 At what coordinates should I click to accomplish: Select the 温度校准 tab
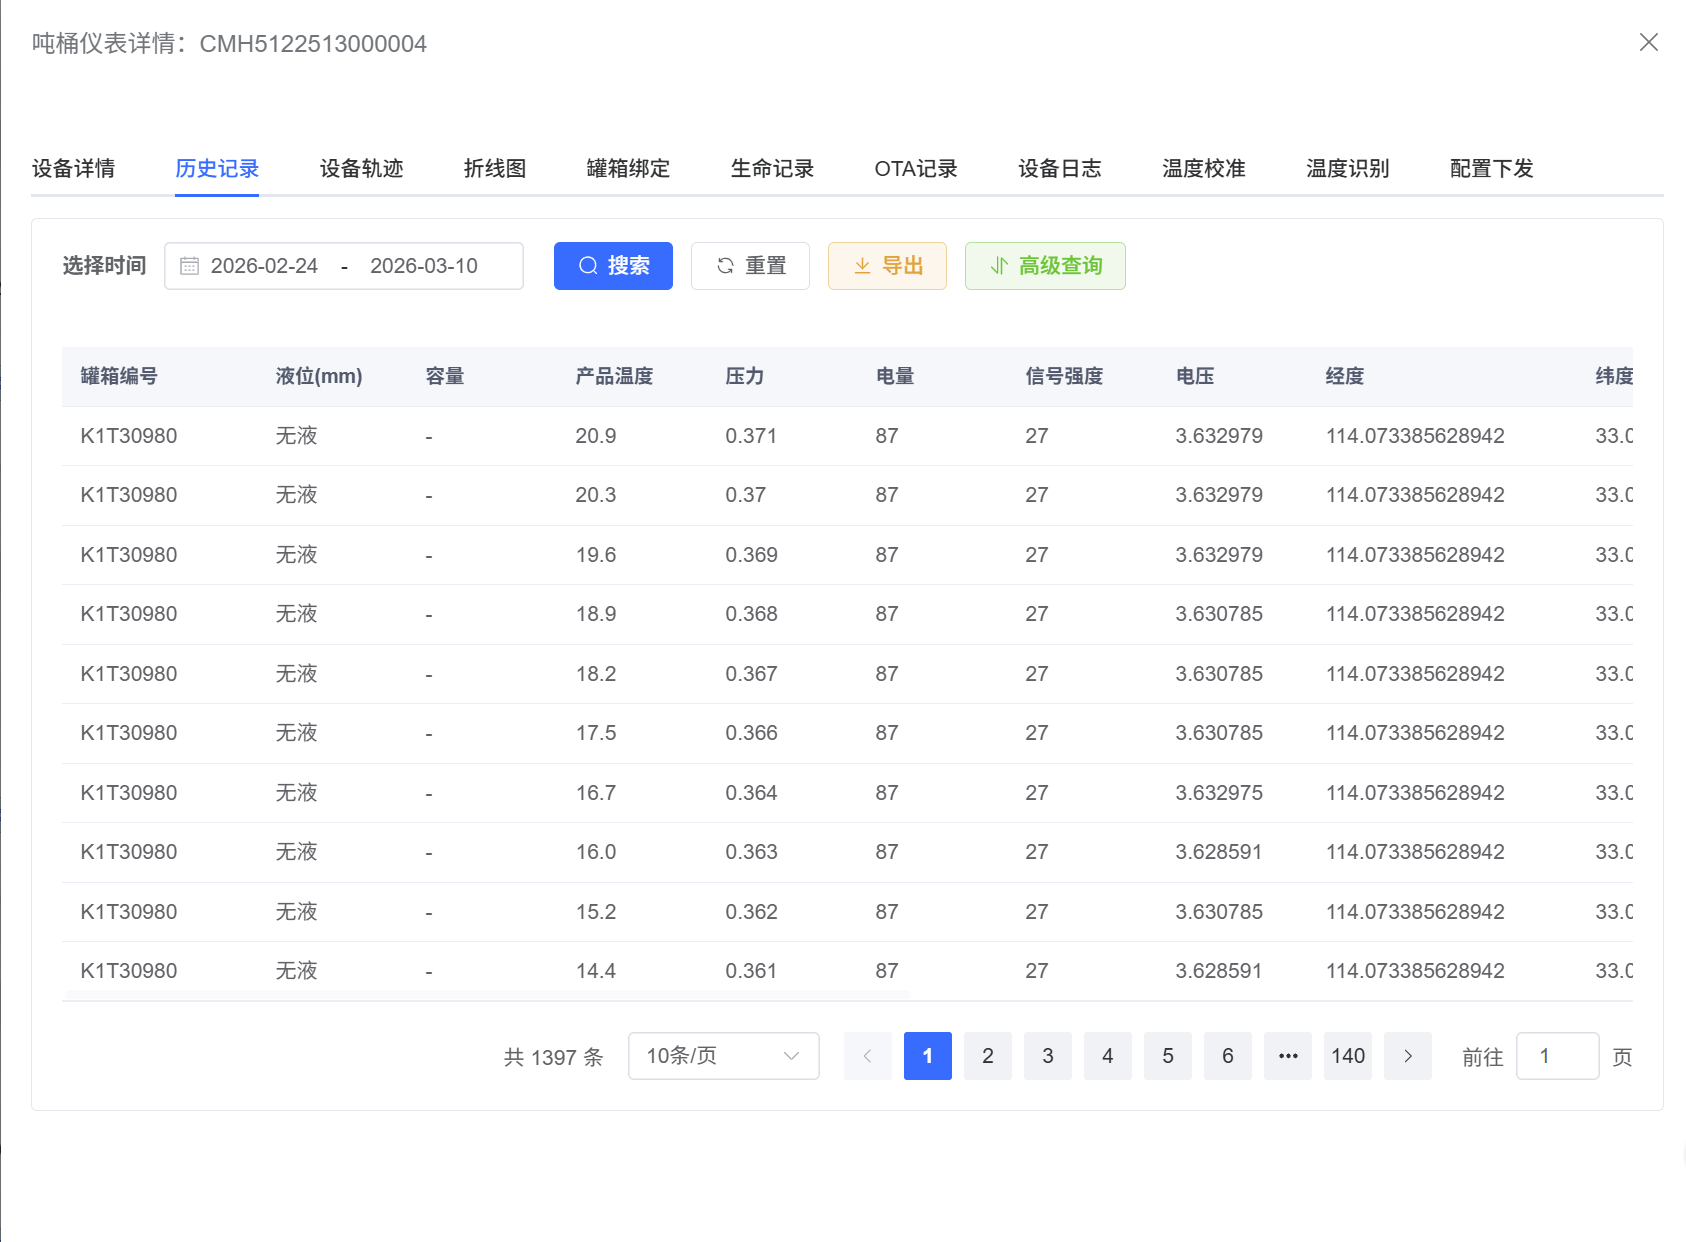(1203, 168)
